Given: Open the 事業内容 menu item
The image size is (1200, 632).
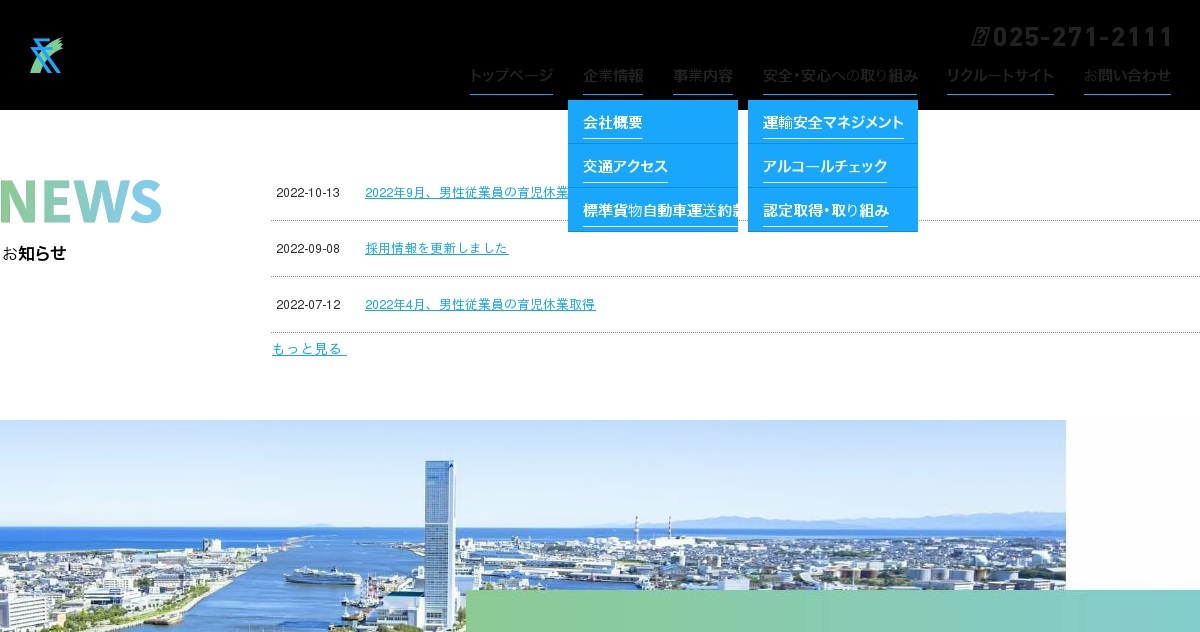Looking at the screenshot, I should point(703,76).
